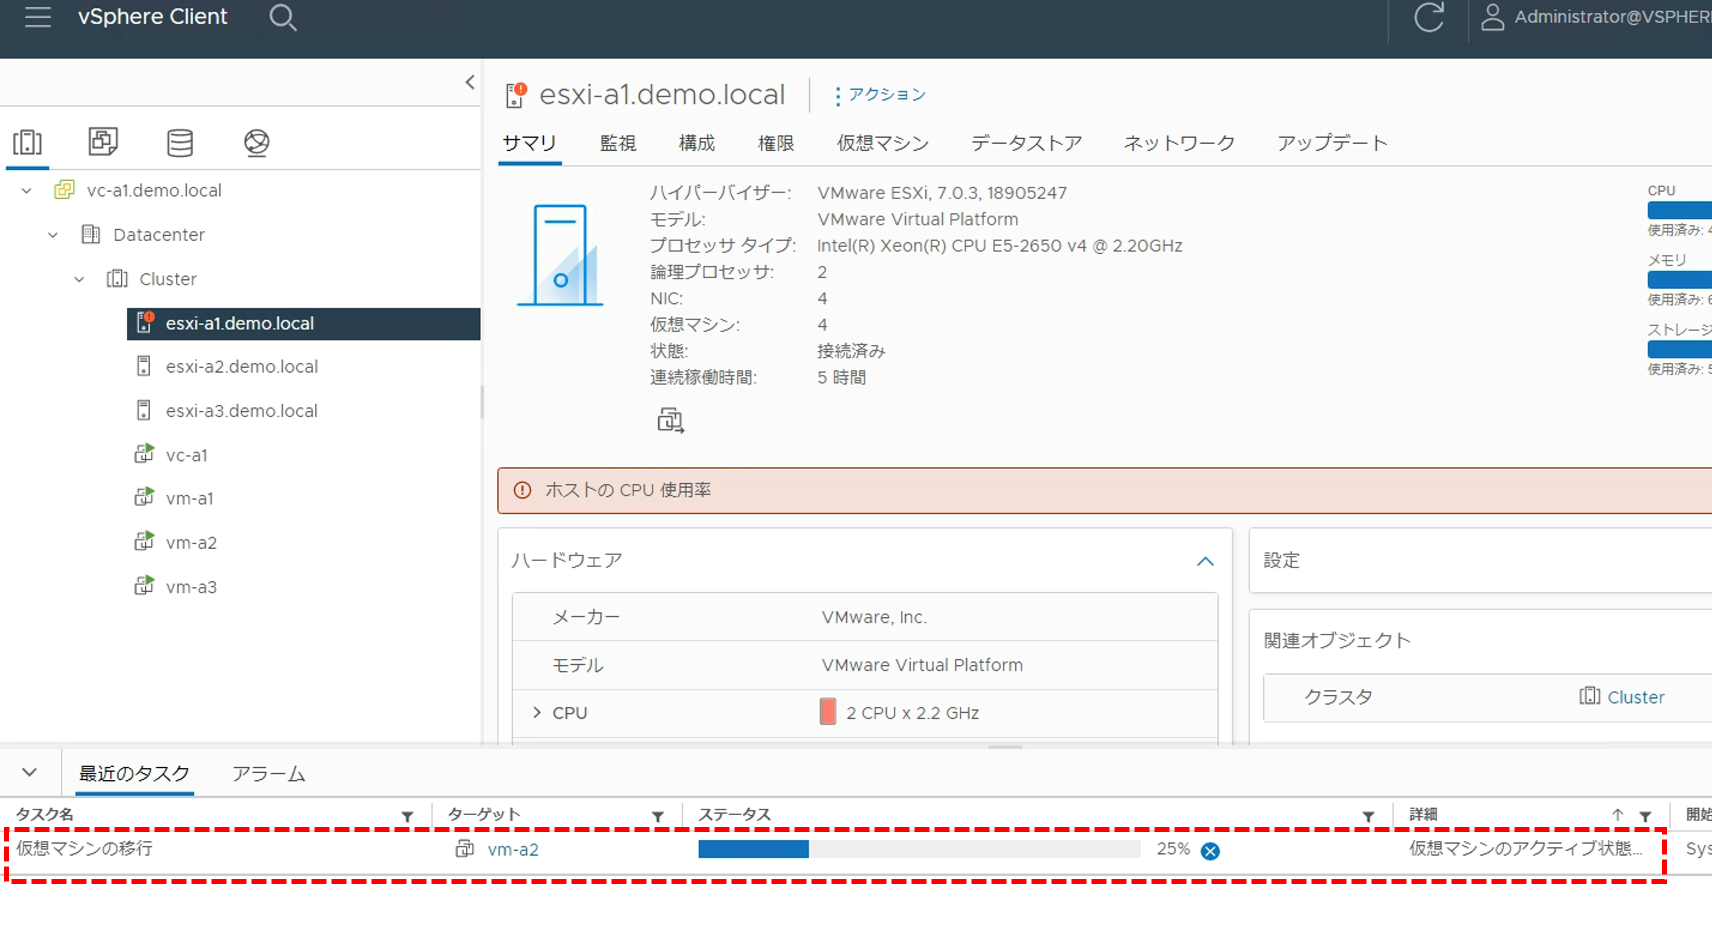Open the Storage inventory view icon
The image size is (1712, 940).
(x=180, y=142)
